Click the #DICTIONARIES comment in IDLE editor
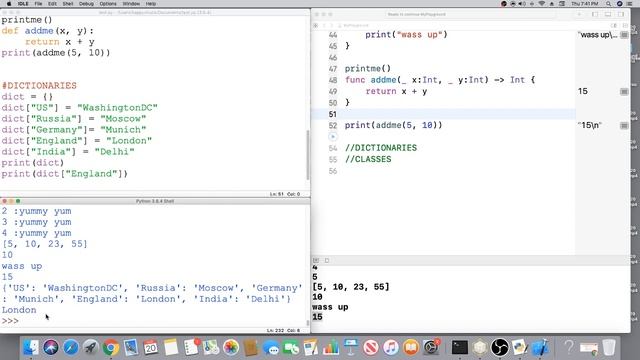 coord(39,86)
